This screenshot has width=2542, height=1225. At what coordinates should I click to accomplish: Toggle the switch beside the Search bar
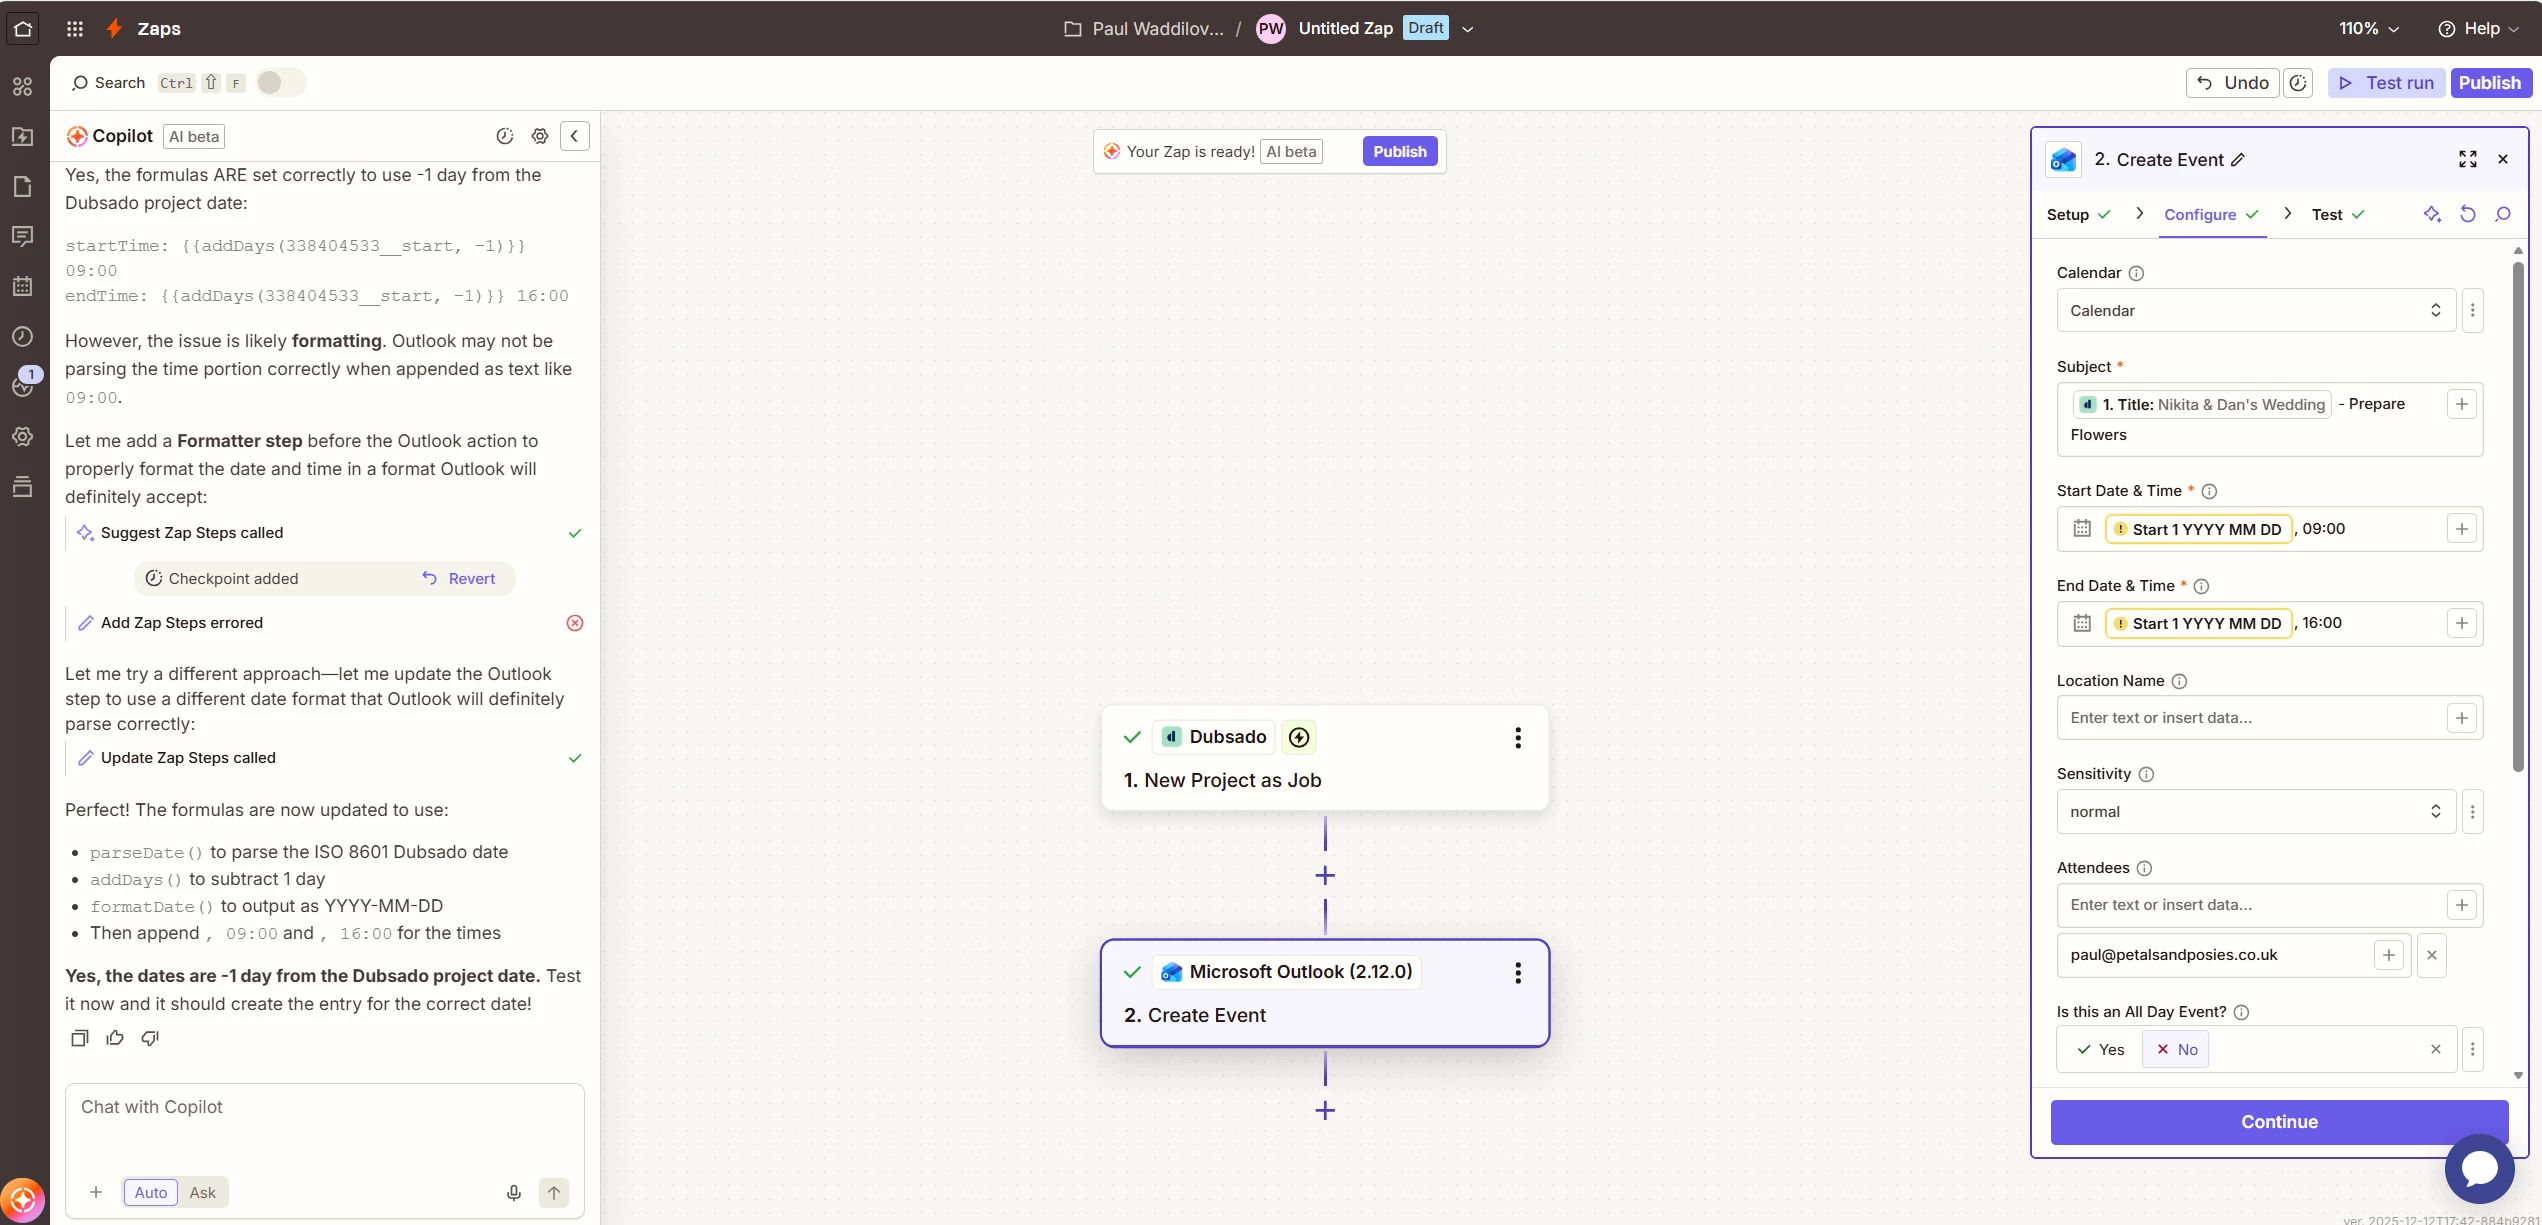coord(279,83)
